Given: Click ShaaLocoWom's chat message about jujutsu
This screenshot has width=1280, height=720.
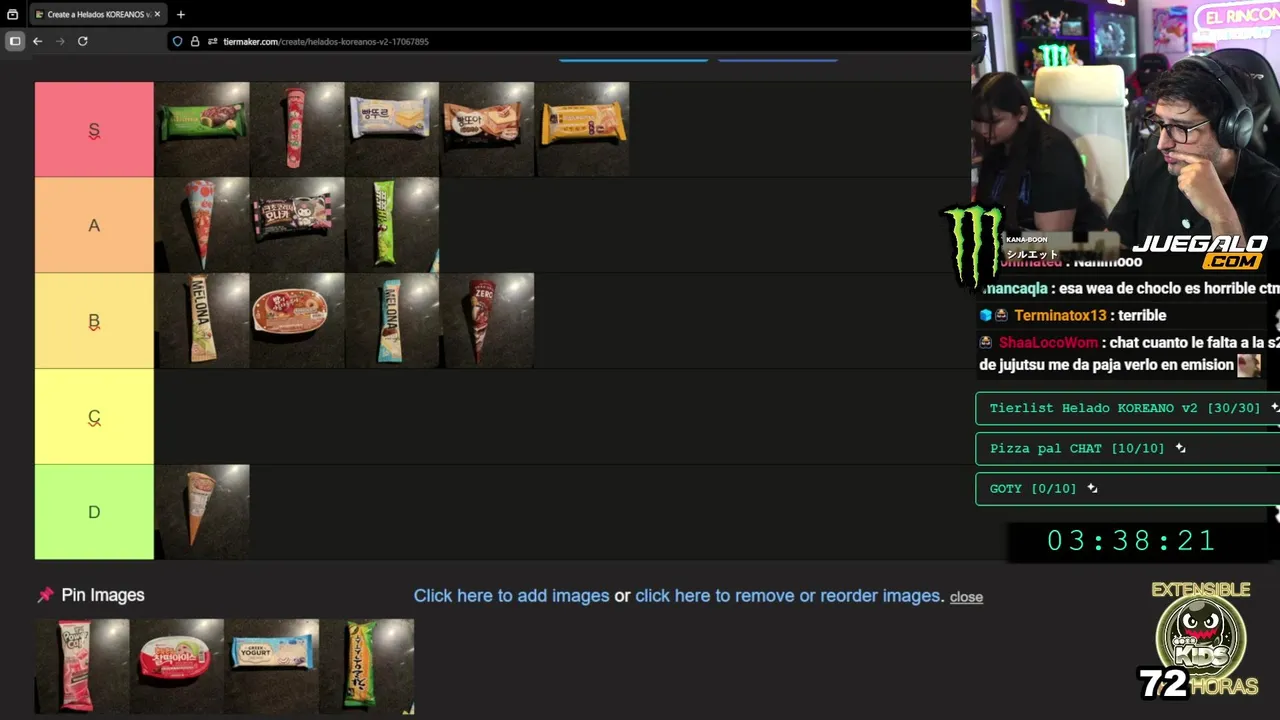Looking at the screenshot, I should 1127,353.
